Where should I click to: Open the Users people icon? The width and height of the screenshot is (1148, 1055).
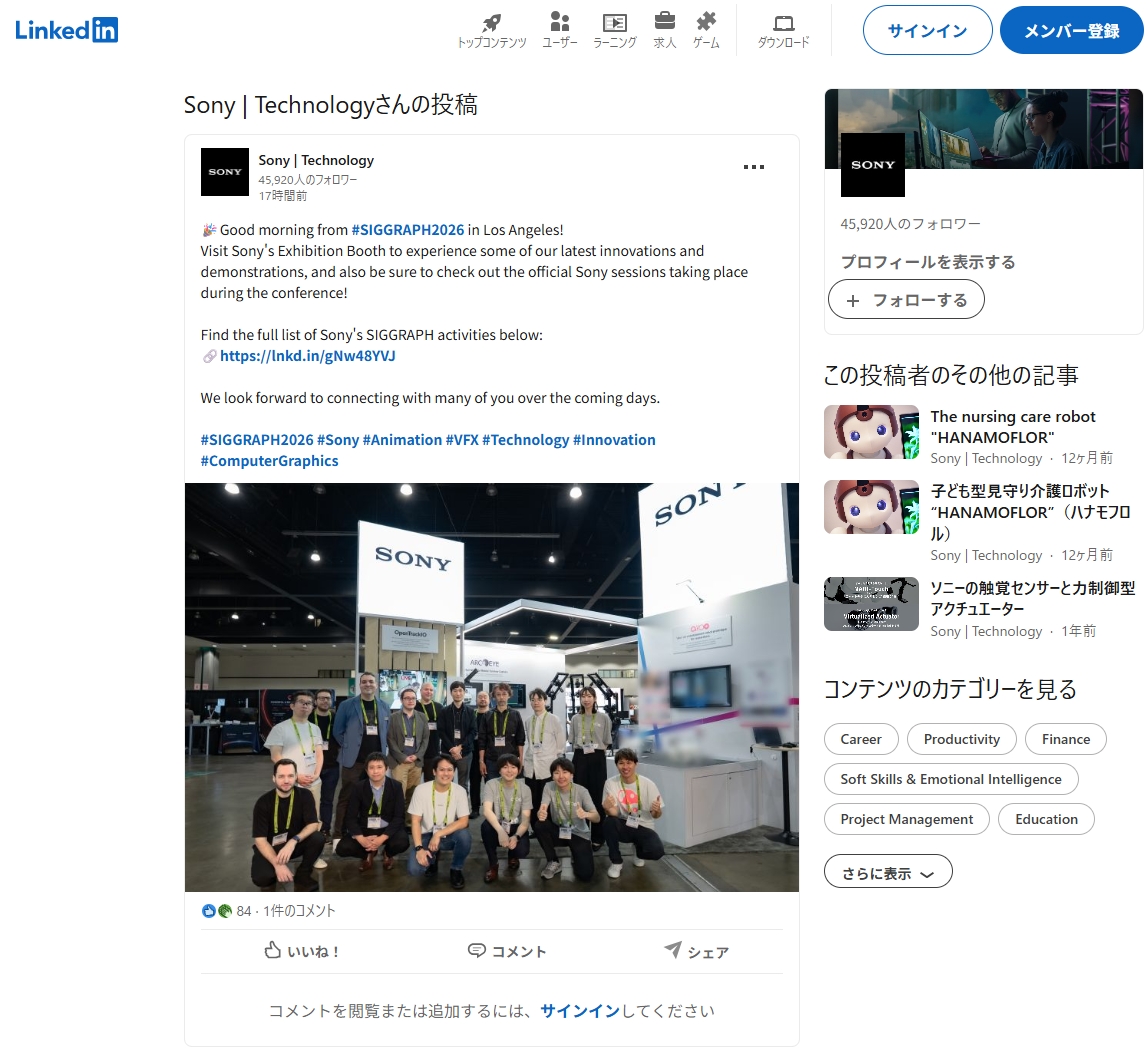click(x=559, y=30)
